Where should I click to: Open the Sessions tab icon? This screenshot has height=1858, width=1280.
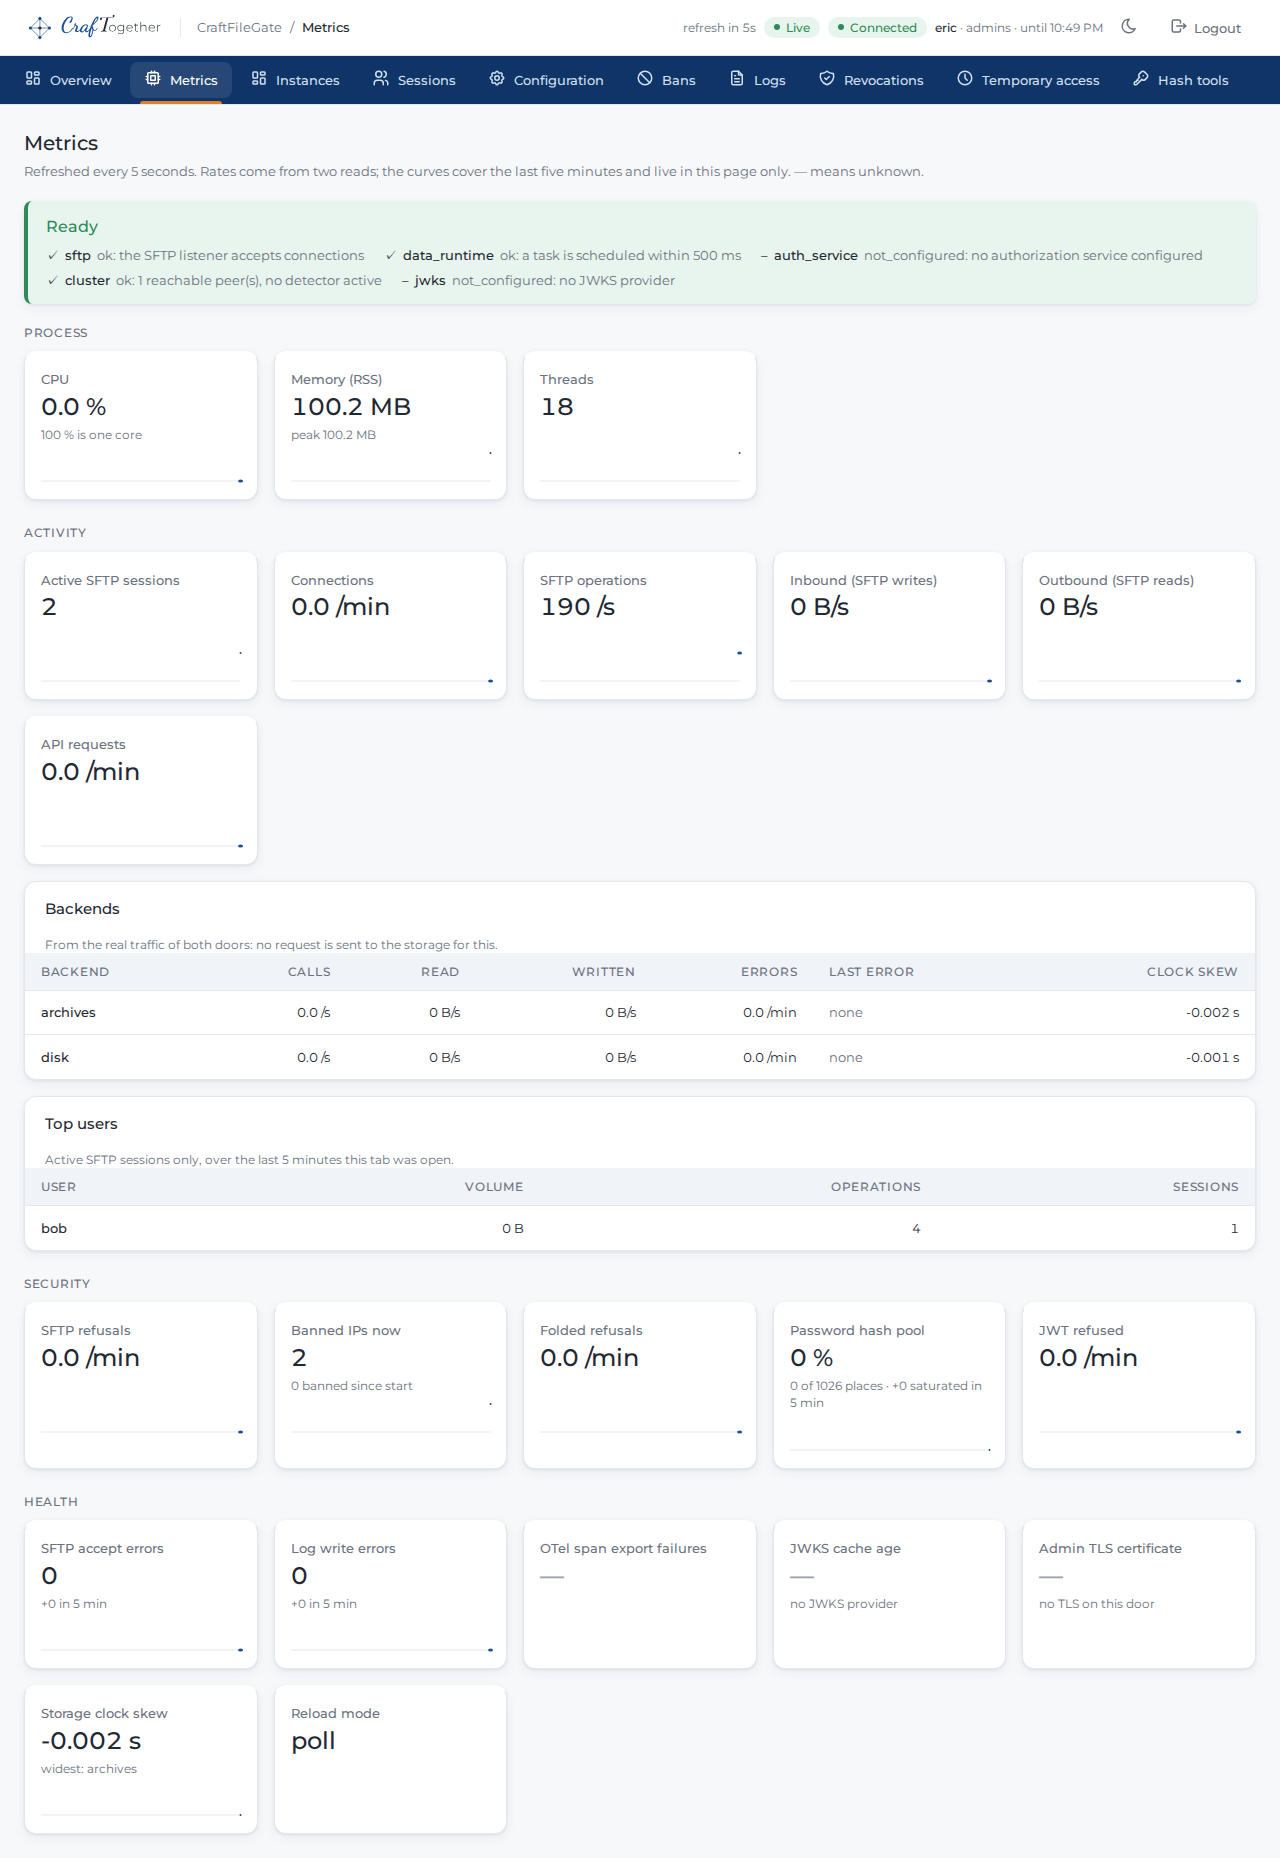coord(381,79)
